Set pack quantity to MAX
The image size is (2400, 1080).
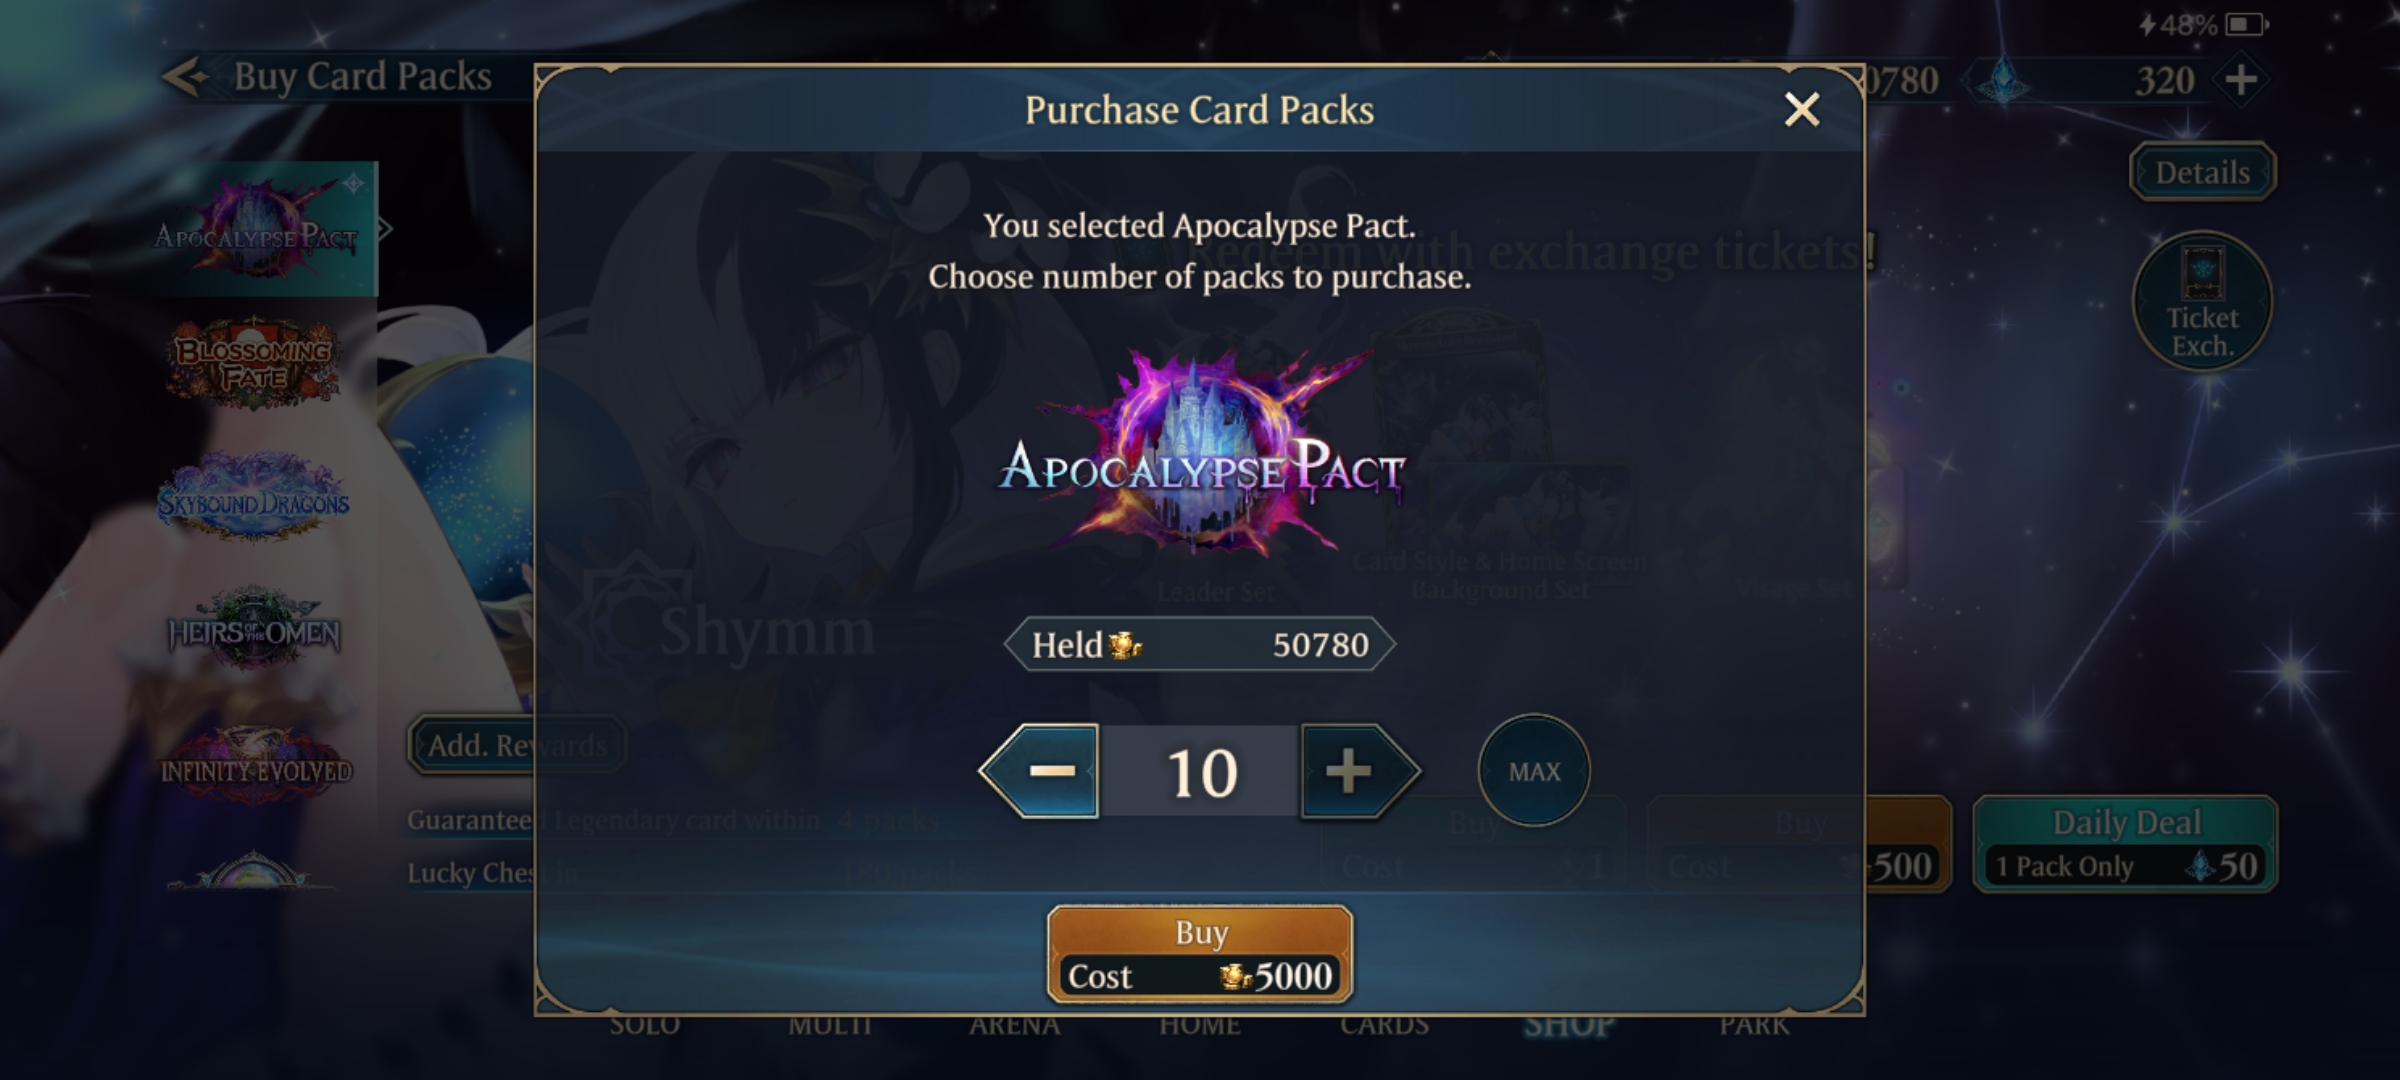pyautogui.click(x=1534, y=771)
